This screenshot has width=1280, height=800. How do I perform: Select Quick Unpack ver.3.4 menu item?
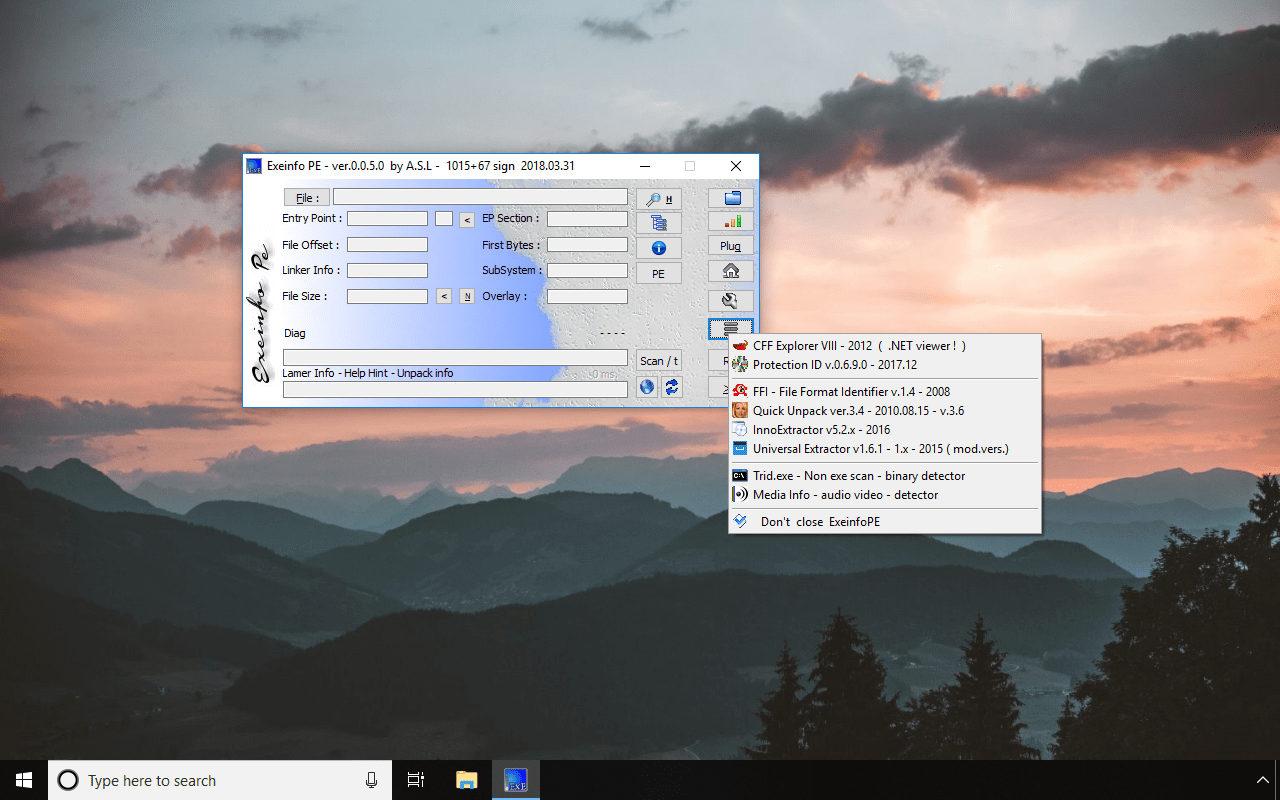885,411
